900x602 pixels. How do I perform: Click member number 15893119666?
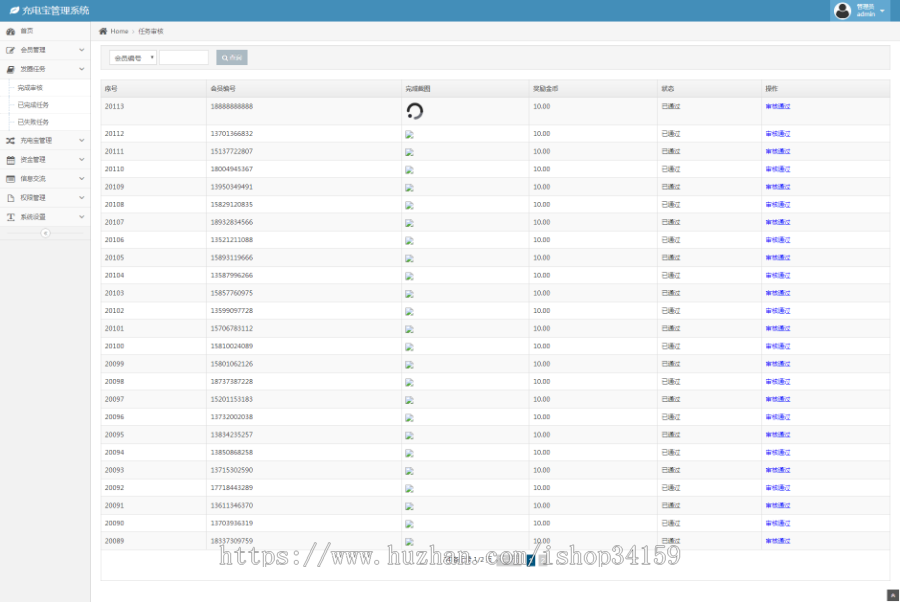coord(231,258)
